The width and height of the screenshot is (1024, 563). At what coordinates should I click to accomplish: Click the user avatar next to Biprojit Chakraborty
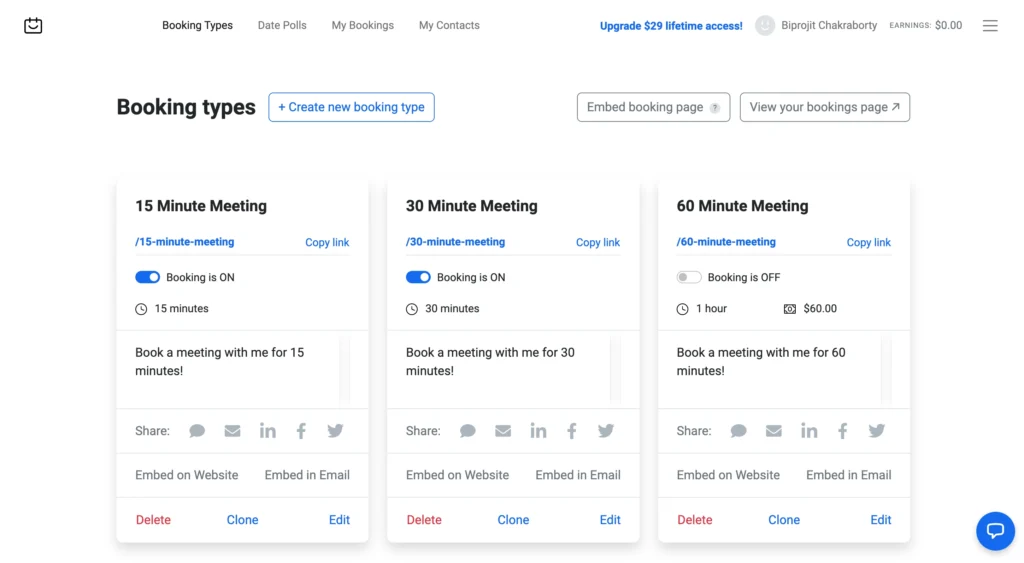pos(765,25)
